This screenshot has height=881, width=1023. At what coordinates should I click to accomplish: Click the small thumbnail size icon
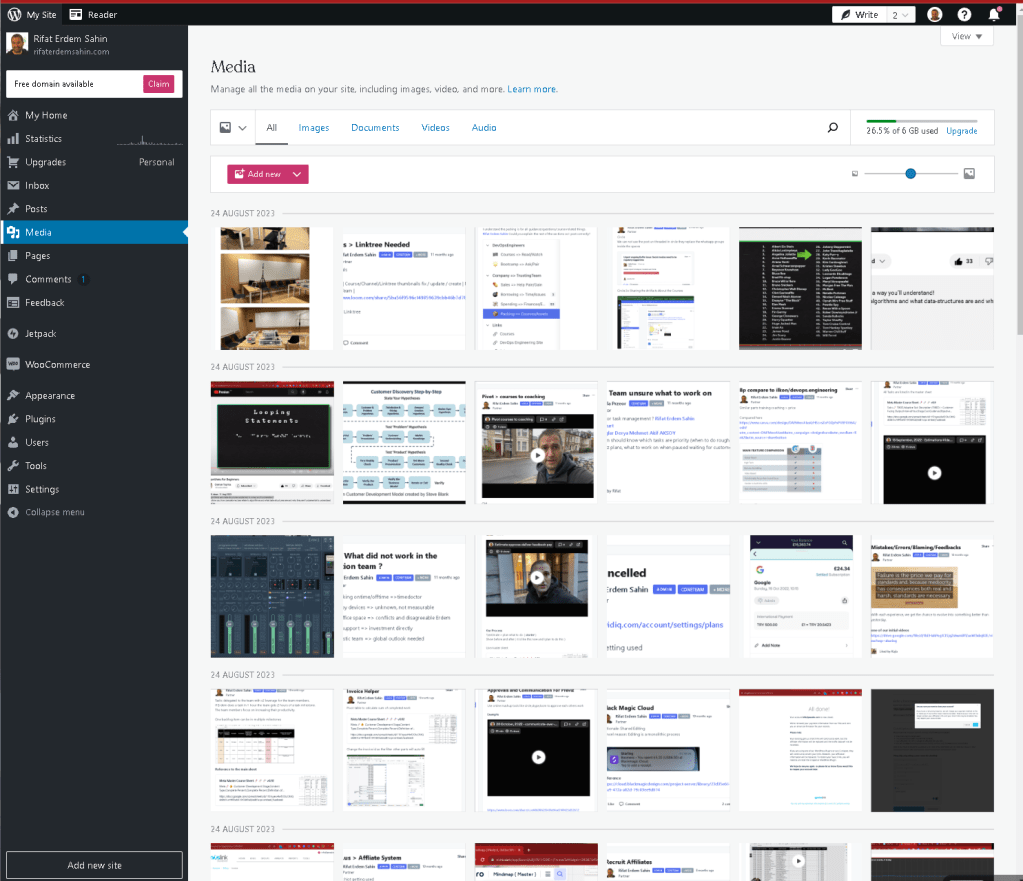click(855, 174)
